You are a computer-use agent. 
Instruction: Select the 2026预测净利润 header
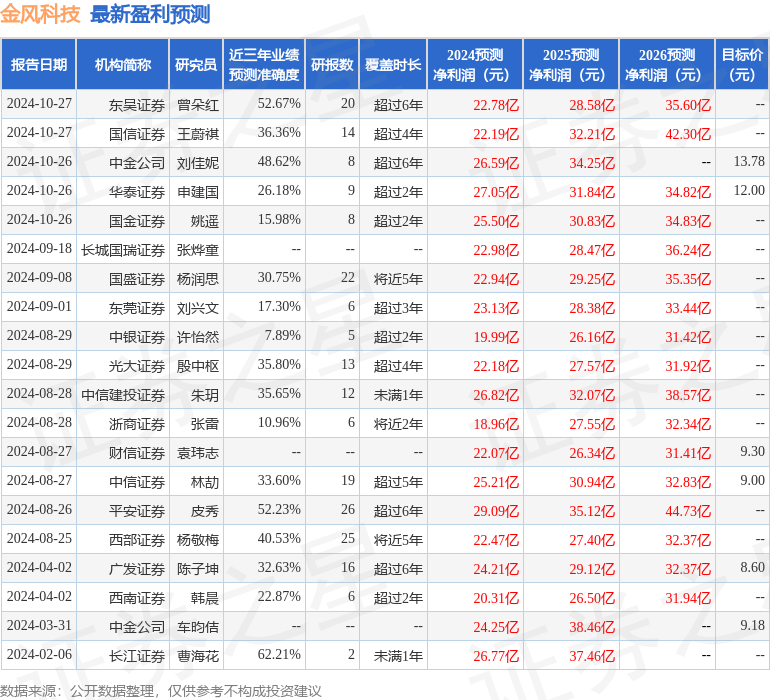click(667, 64)
